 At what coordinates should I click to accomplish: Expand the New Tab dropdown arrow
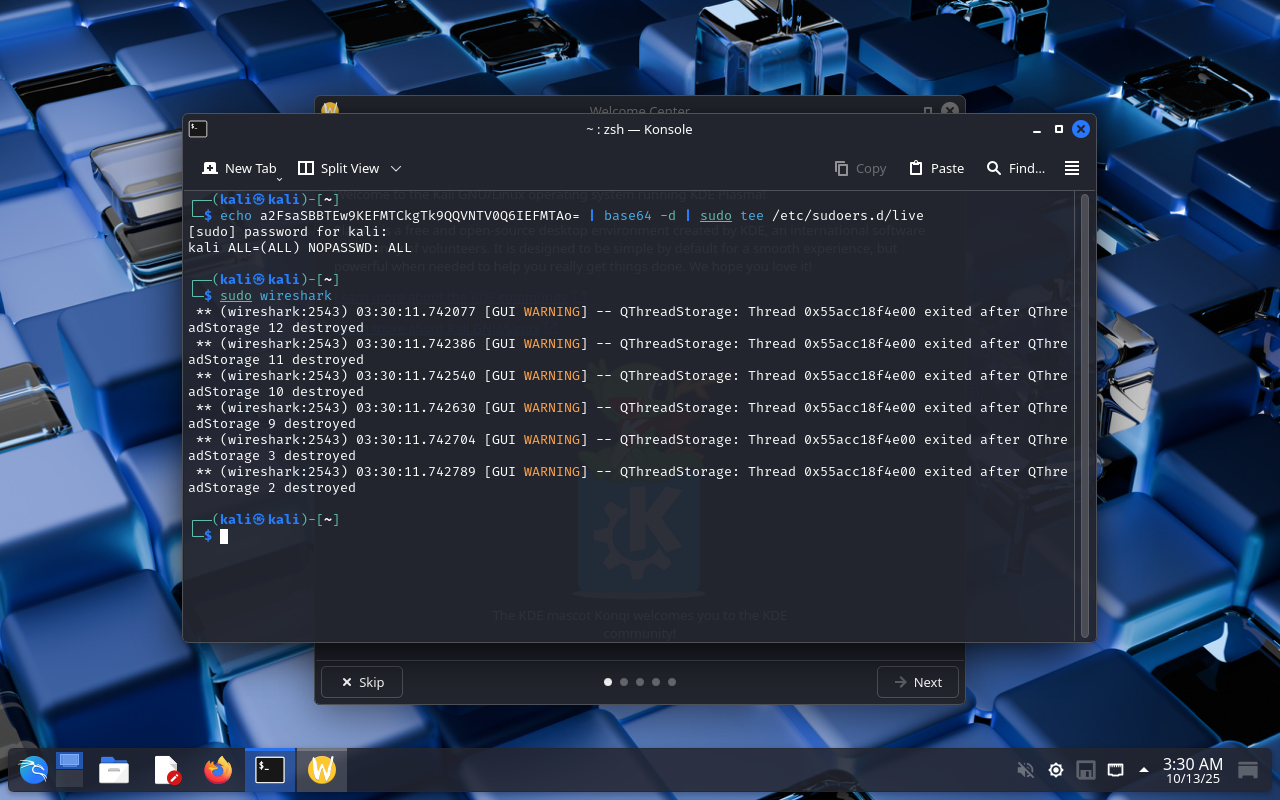click(x=280, y=177)
